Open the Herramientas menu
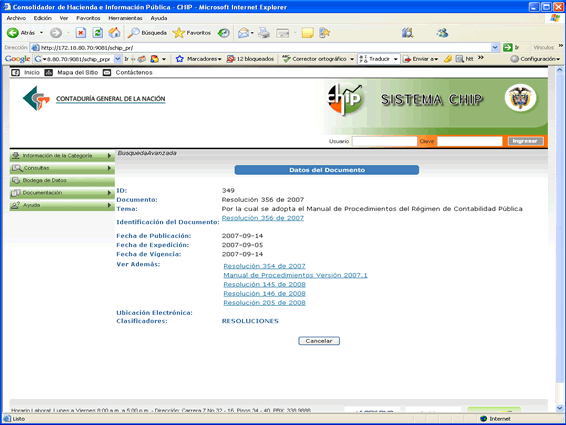This screenshot has height=425, width=566. (x=125, y=18)
